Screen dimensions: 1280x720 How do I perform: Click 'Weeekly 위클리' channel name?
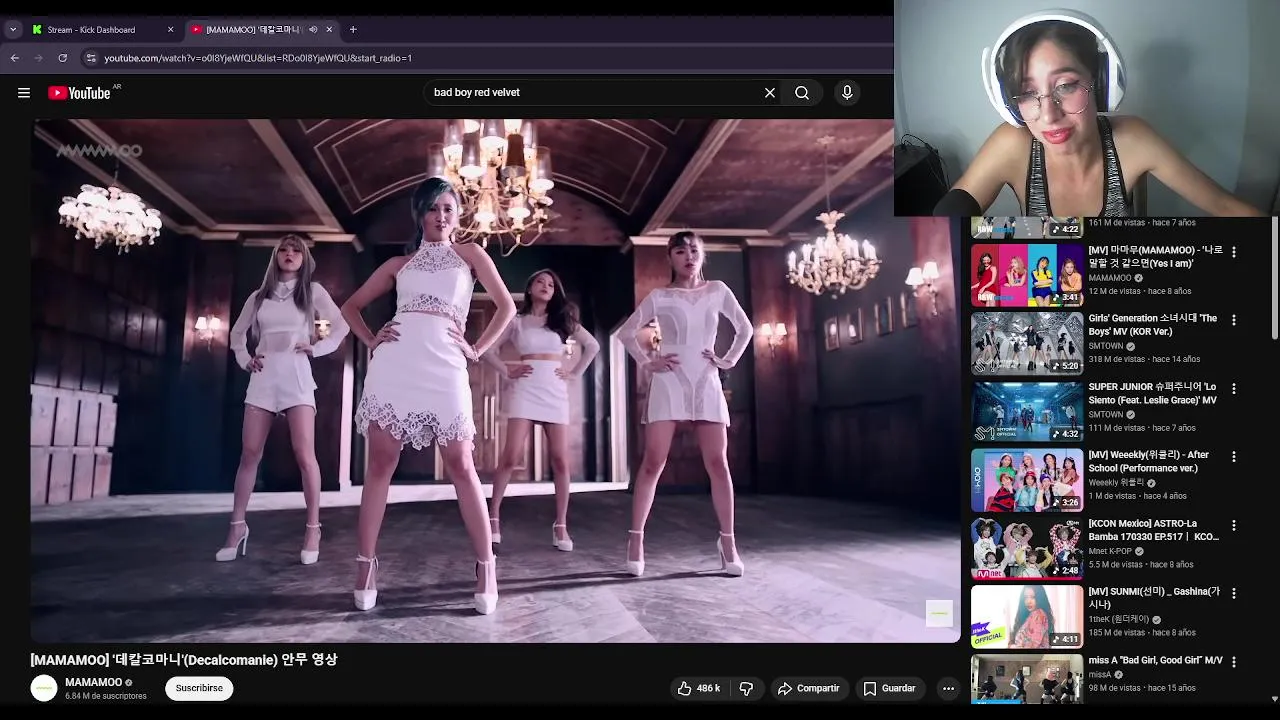click(1116, 483)
